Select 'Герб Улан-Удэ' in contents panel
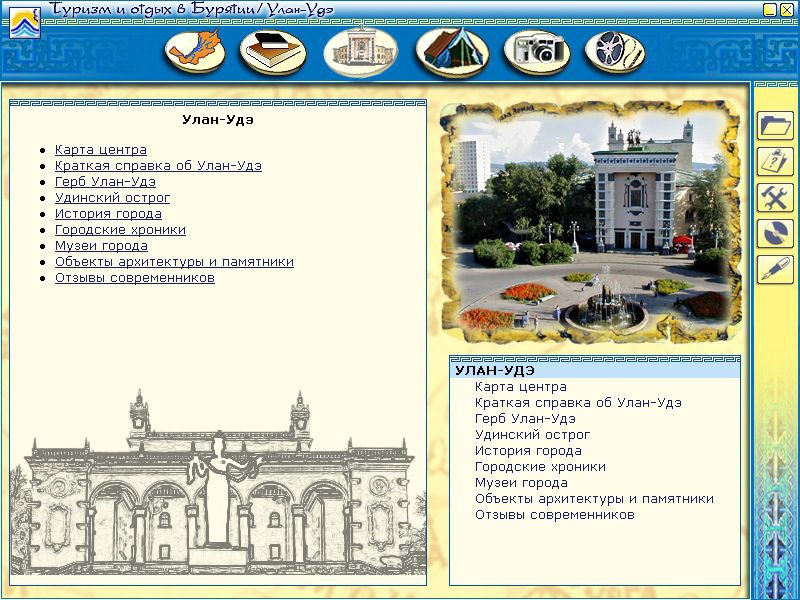The width and height of the screenshot is (800, 600). tap(525, 419)
